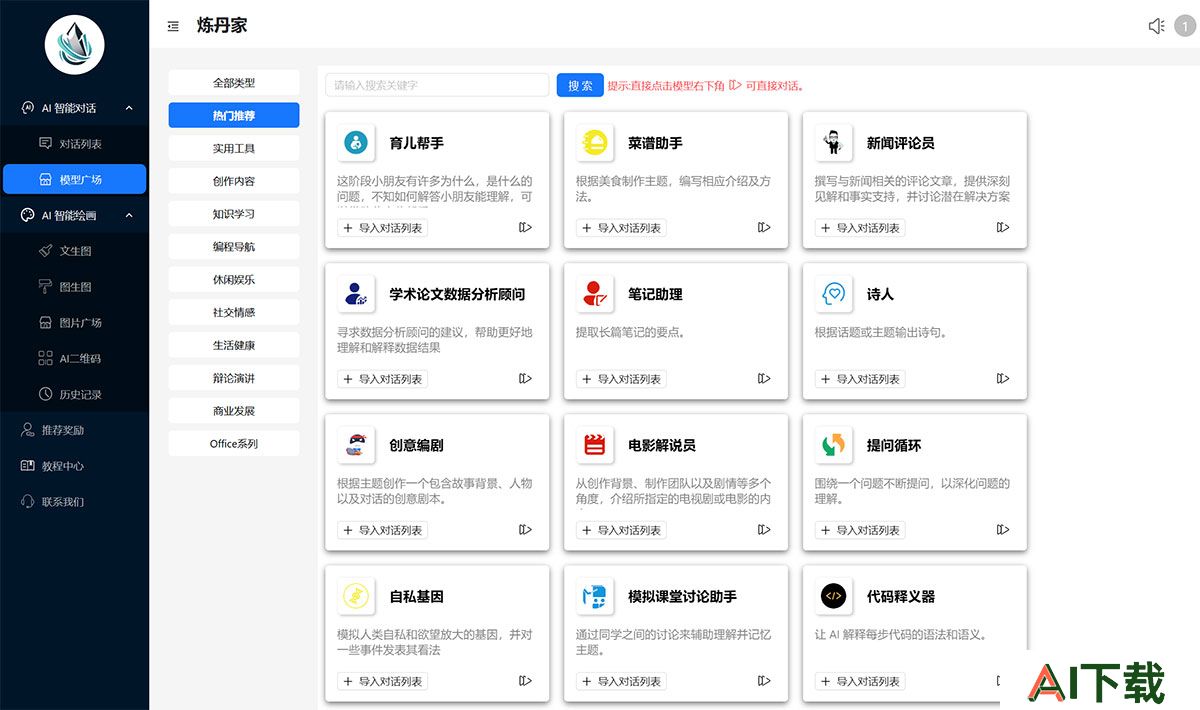Click the blue 搜索 button
The image size is (1200, 710).
(x=580, y=85)
